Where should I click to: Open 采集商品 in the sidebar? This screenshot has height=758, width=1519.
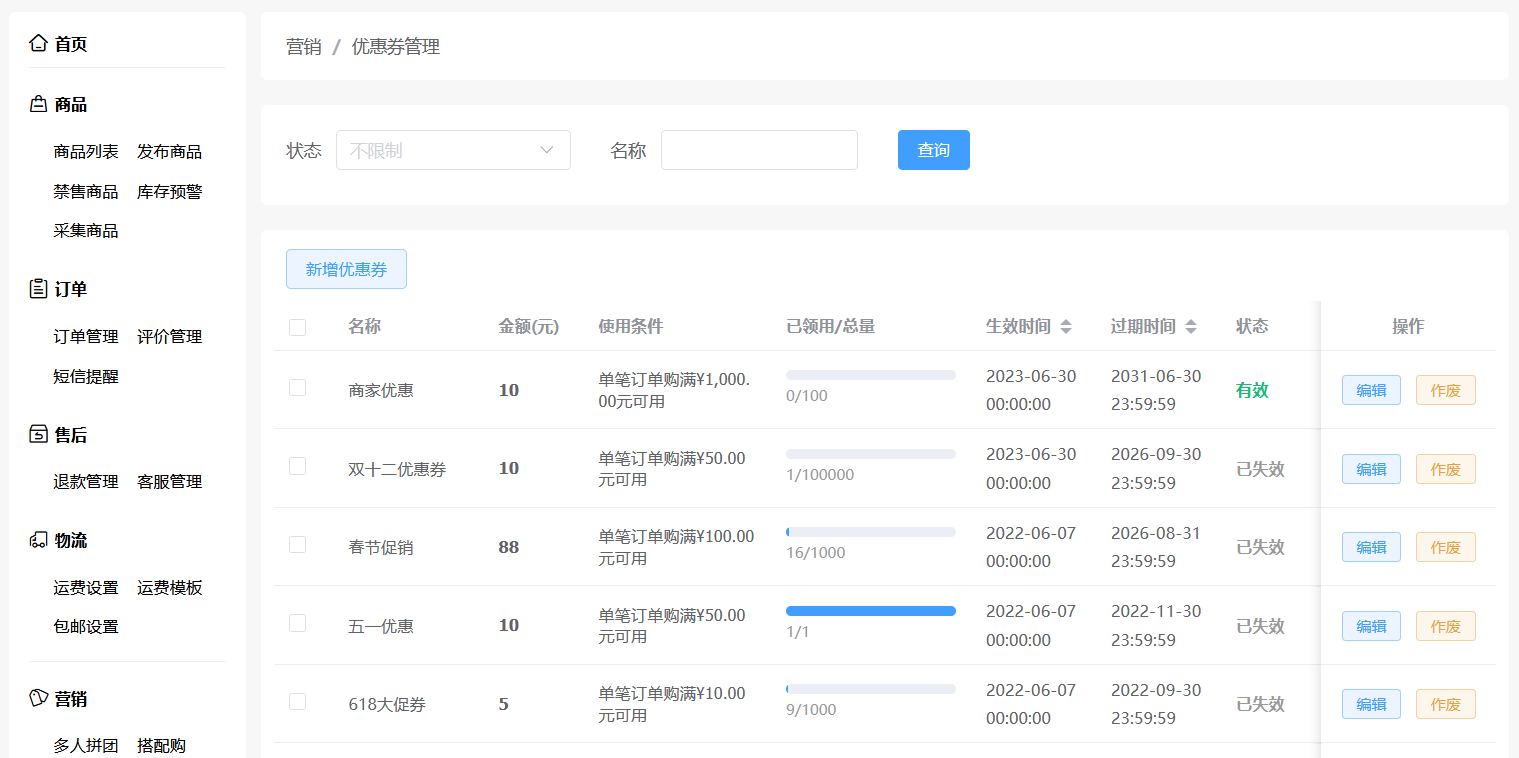coord(86,231)
